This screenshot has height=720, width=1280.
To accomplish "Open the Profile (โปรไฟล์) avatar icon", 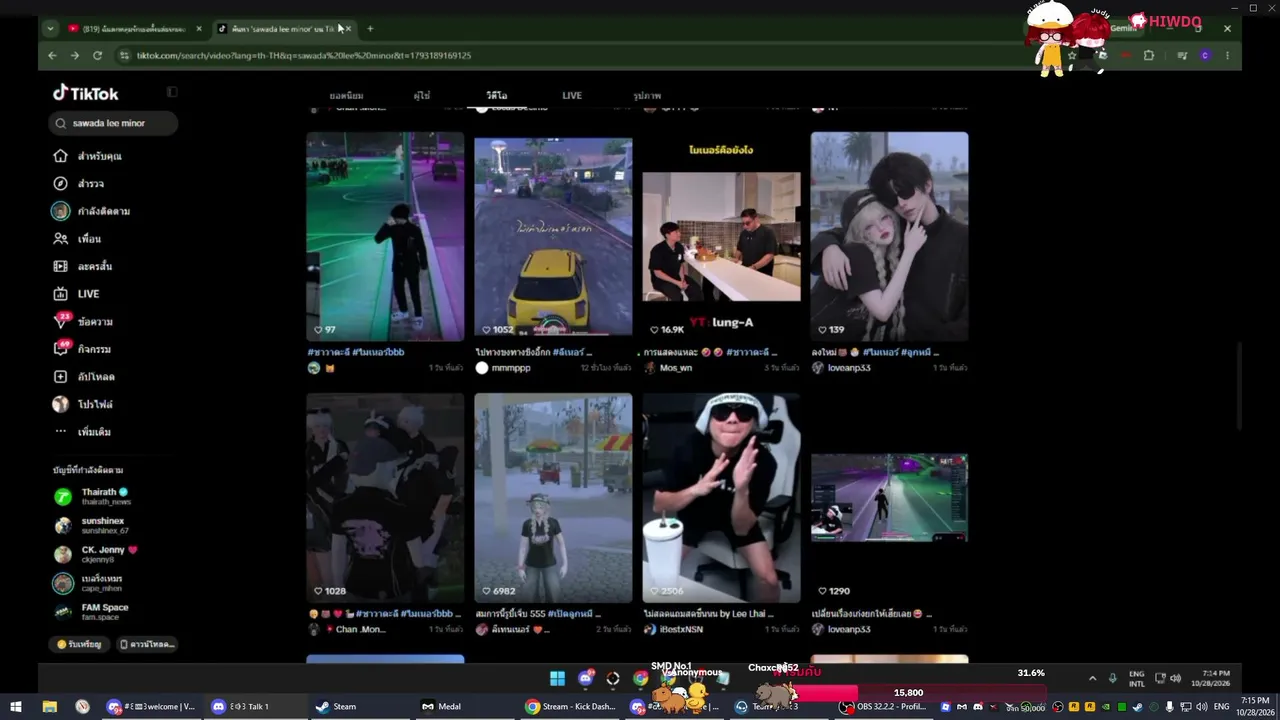I will (60, 404).
